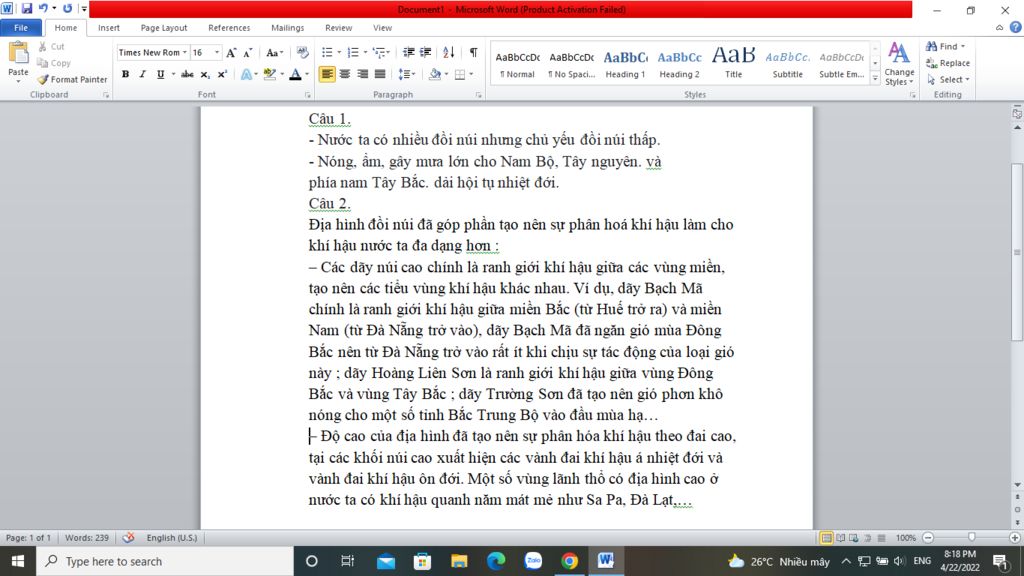Click the proofing errors icon in status bar
The image size is (1024, 576).
tap(129, 537)
